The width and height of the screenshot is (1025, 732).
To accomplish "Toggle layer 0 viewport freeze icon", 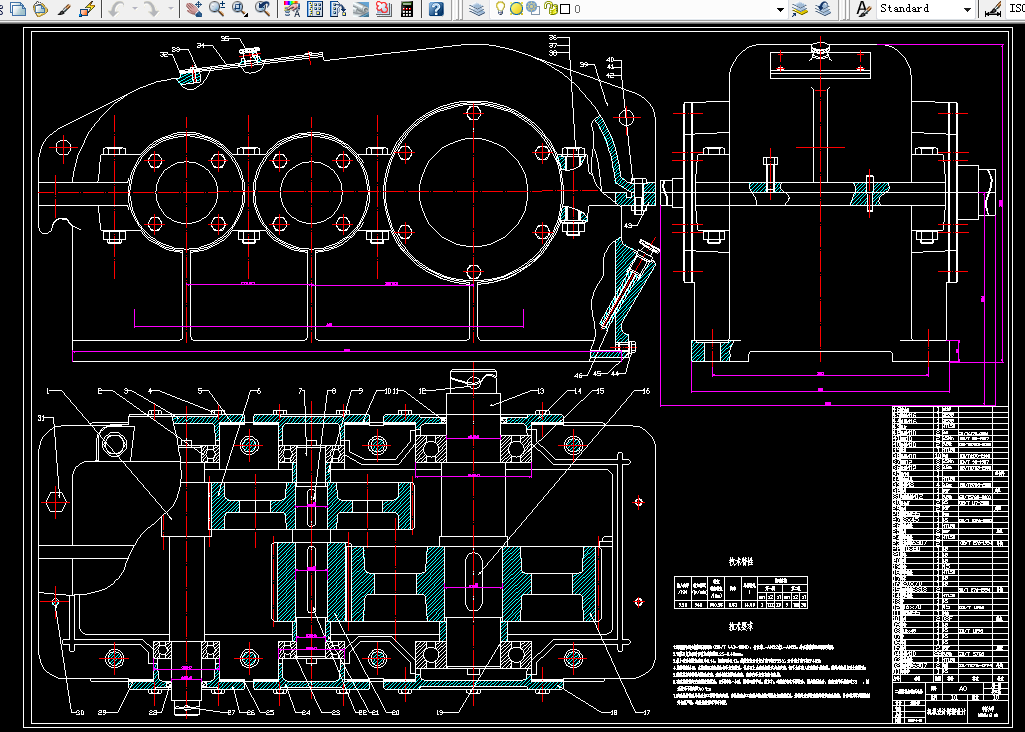I will [x=533, y=8].
